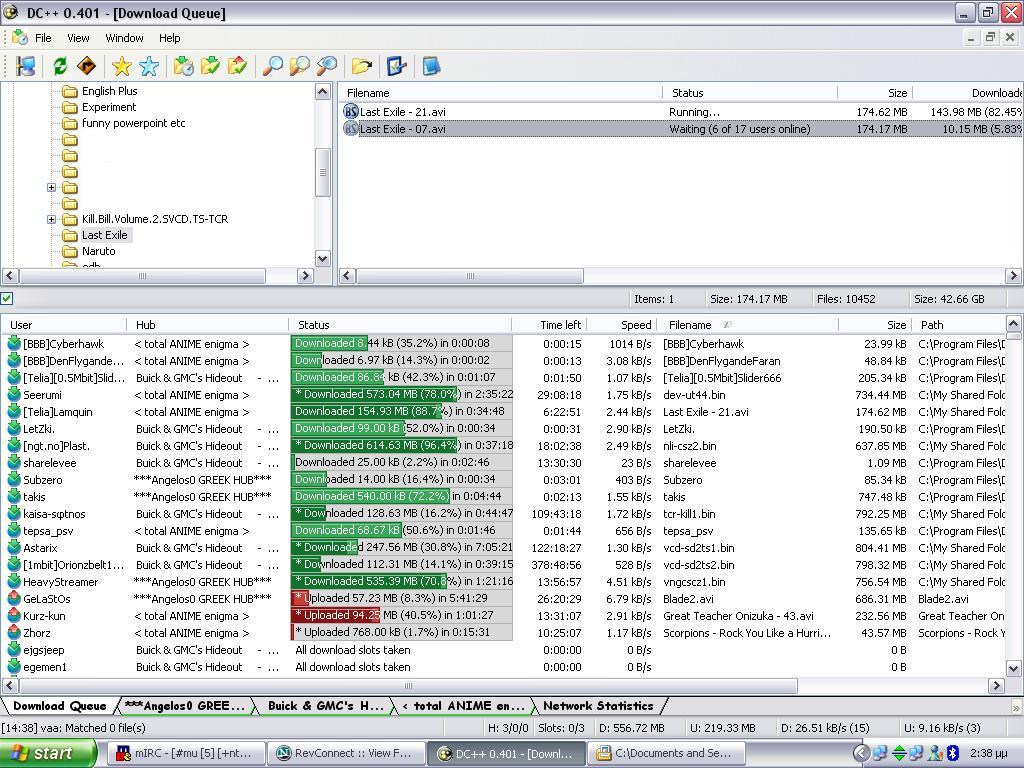Click the download icon beside user Seerumi
The width and height of the screenshot is (1024, 768).
(x=14, y=394)
